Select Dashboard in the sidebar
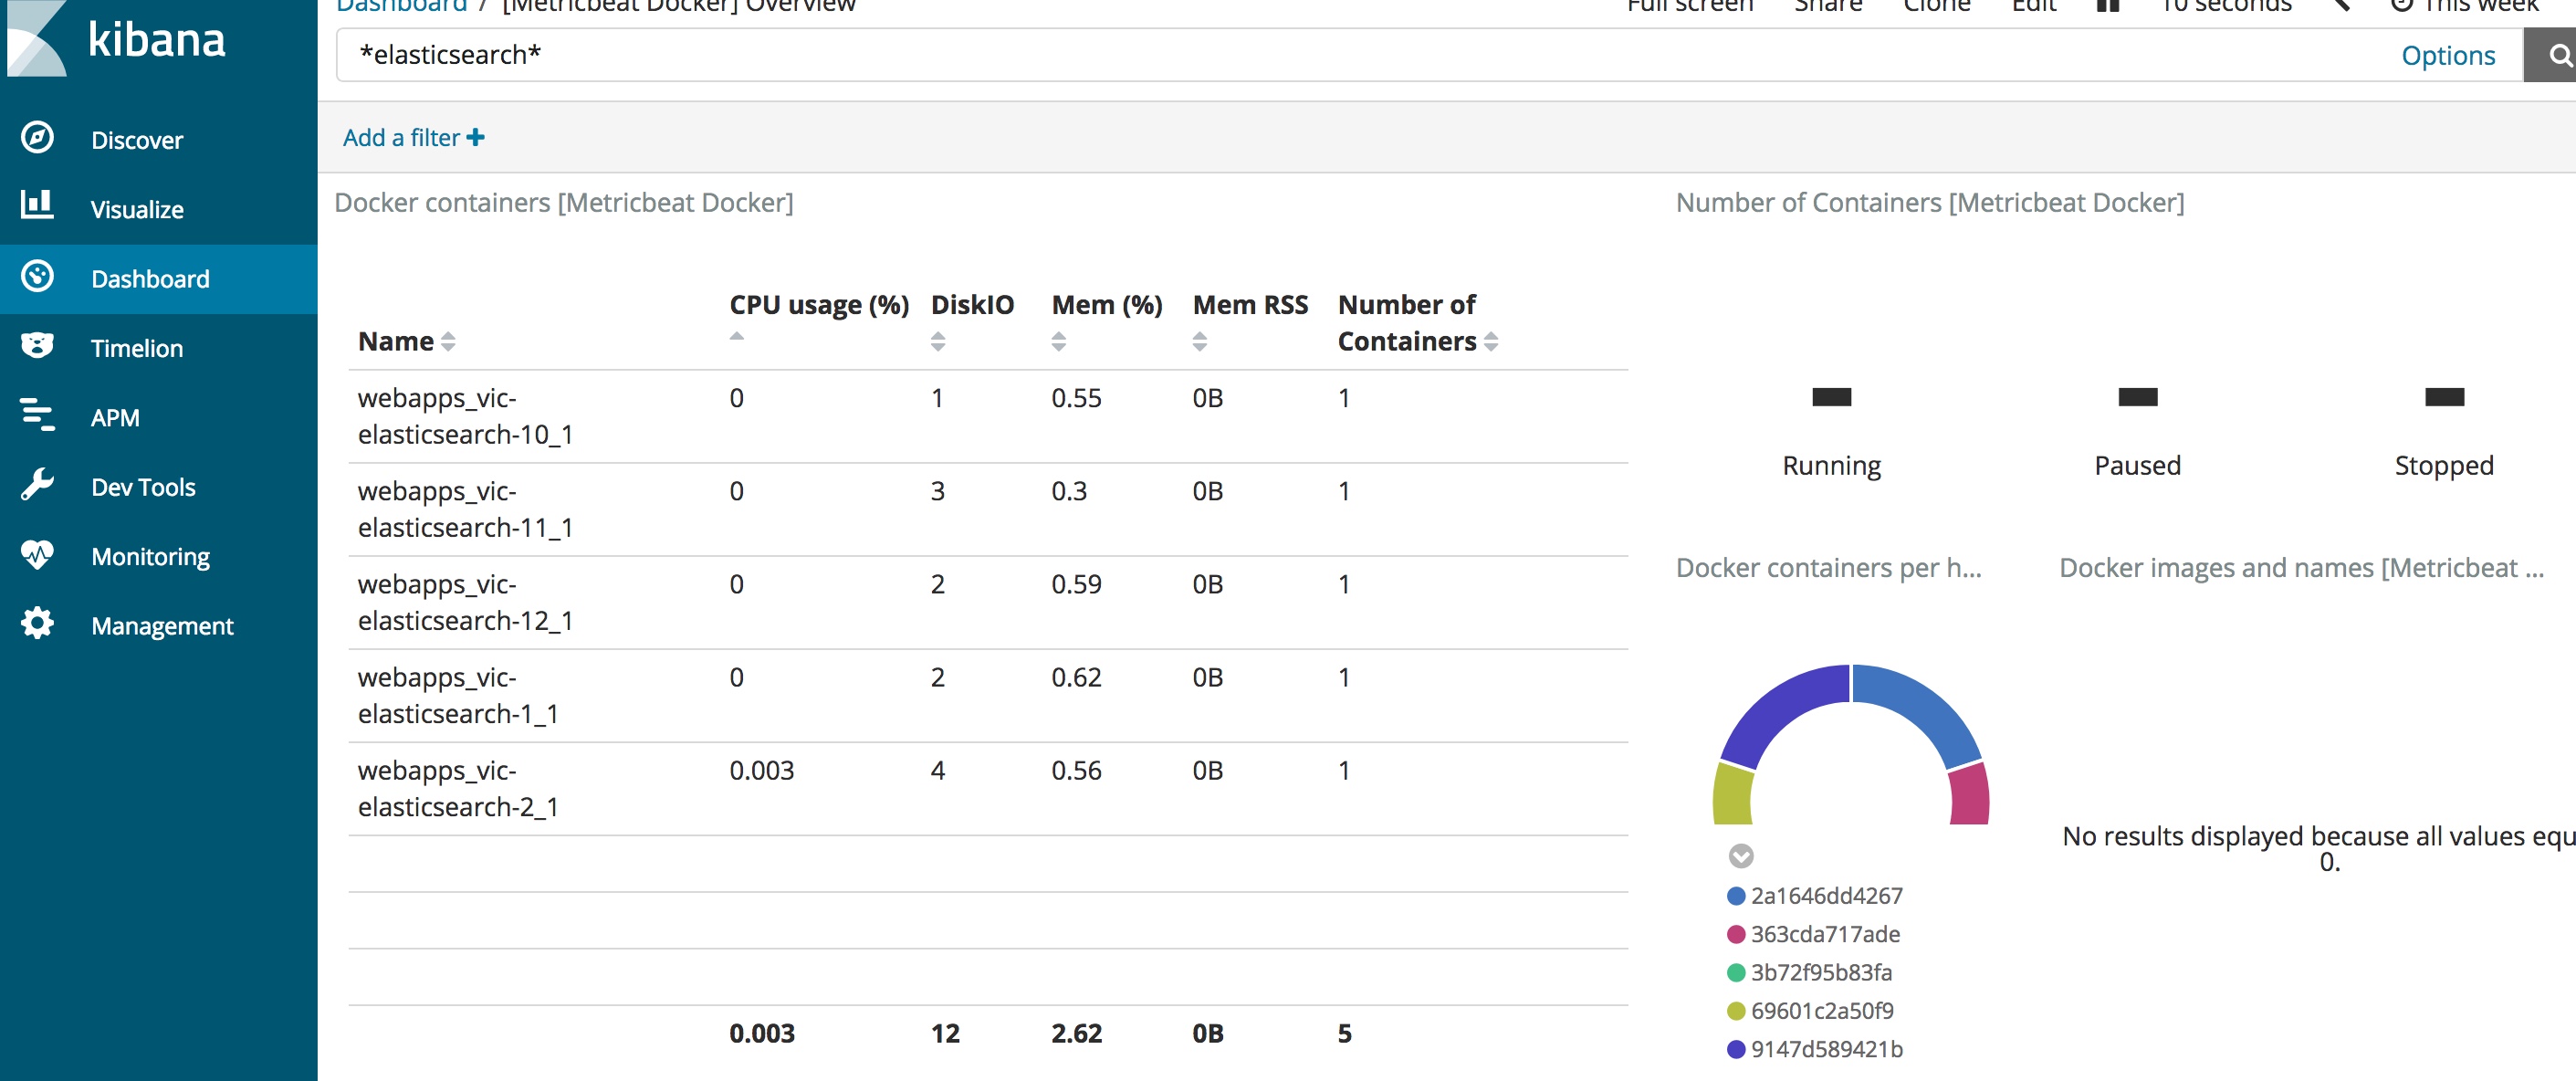 [150, 279]
